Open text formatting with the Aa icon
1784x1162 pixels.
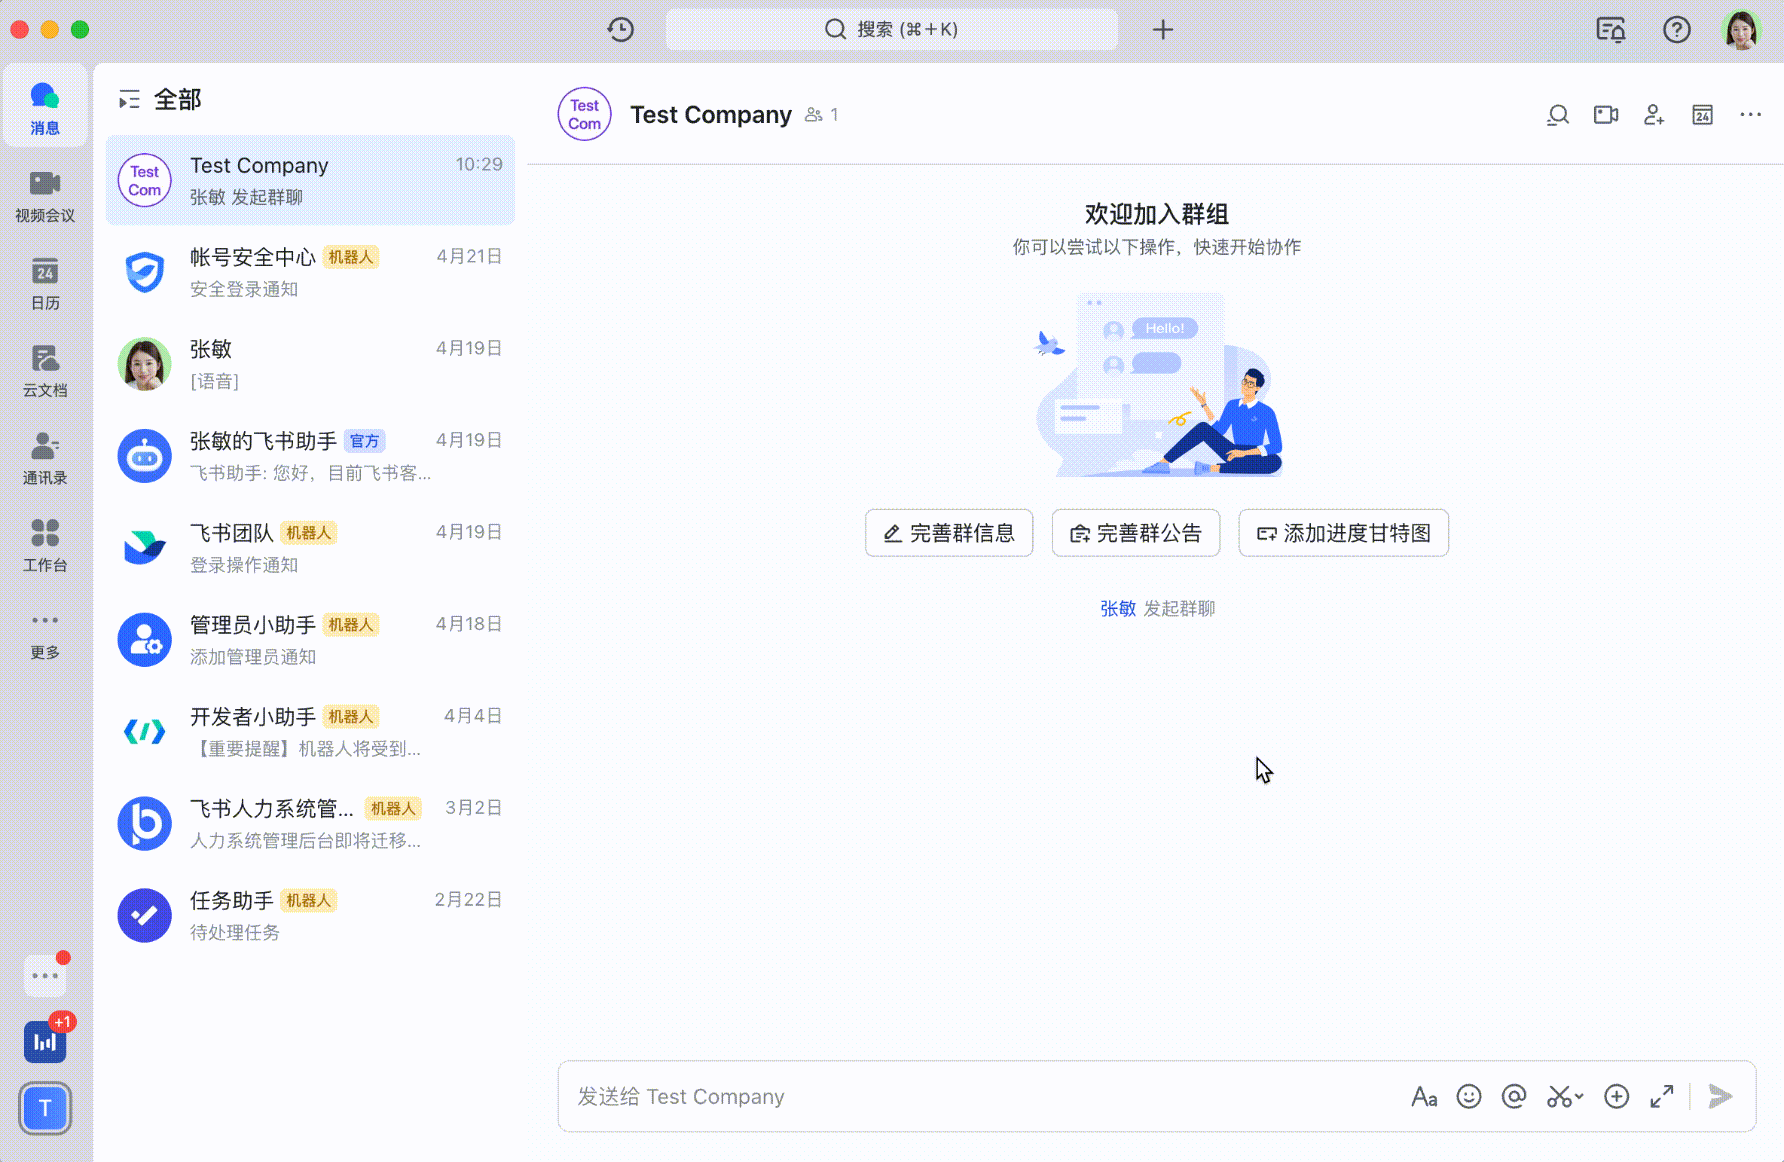point(1425,1096)
